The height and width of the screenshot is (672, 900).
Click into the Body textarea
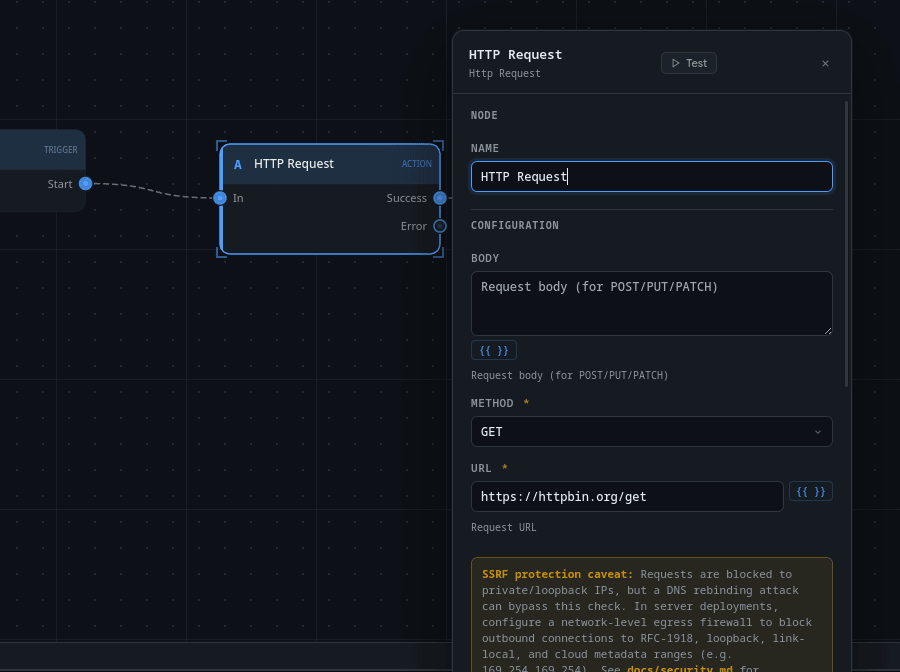(651, 304)
